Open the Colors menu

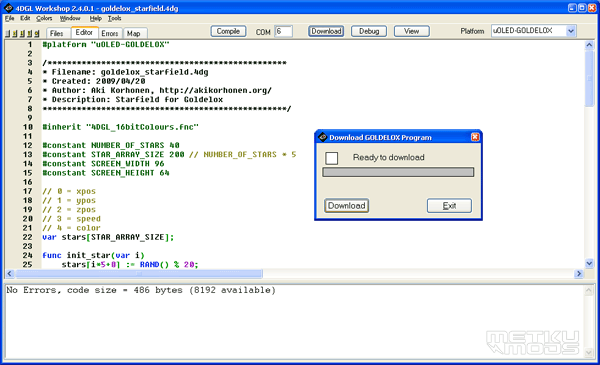pyautogui.click(x=44, y=18)
